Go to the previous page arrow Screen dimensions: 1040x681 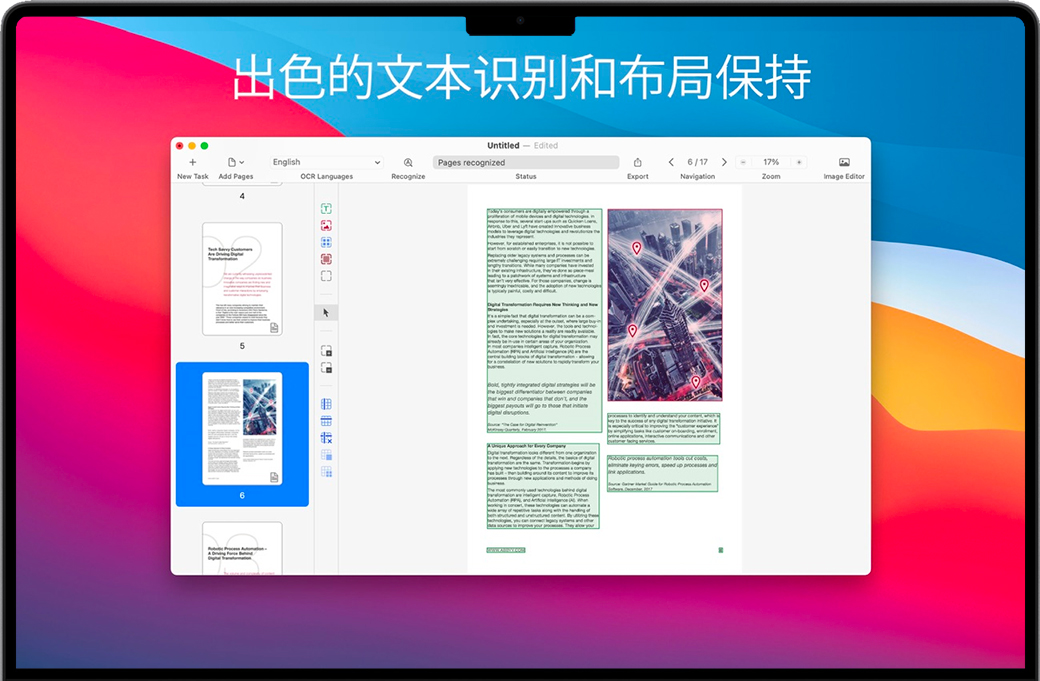(671, 162)
